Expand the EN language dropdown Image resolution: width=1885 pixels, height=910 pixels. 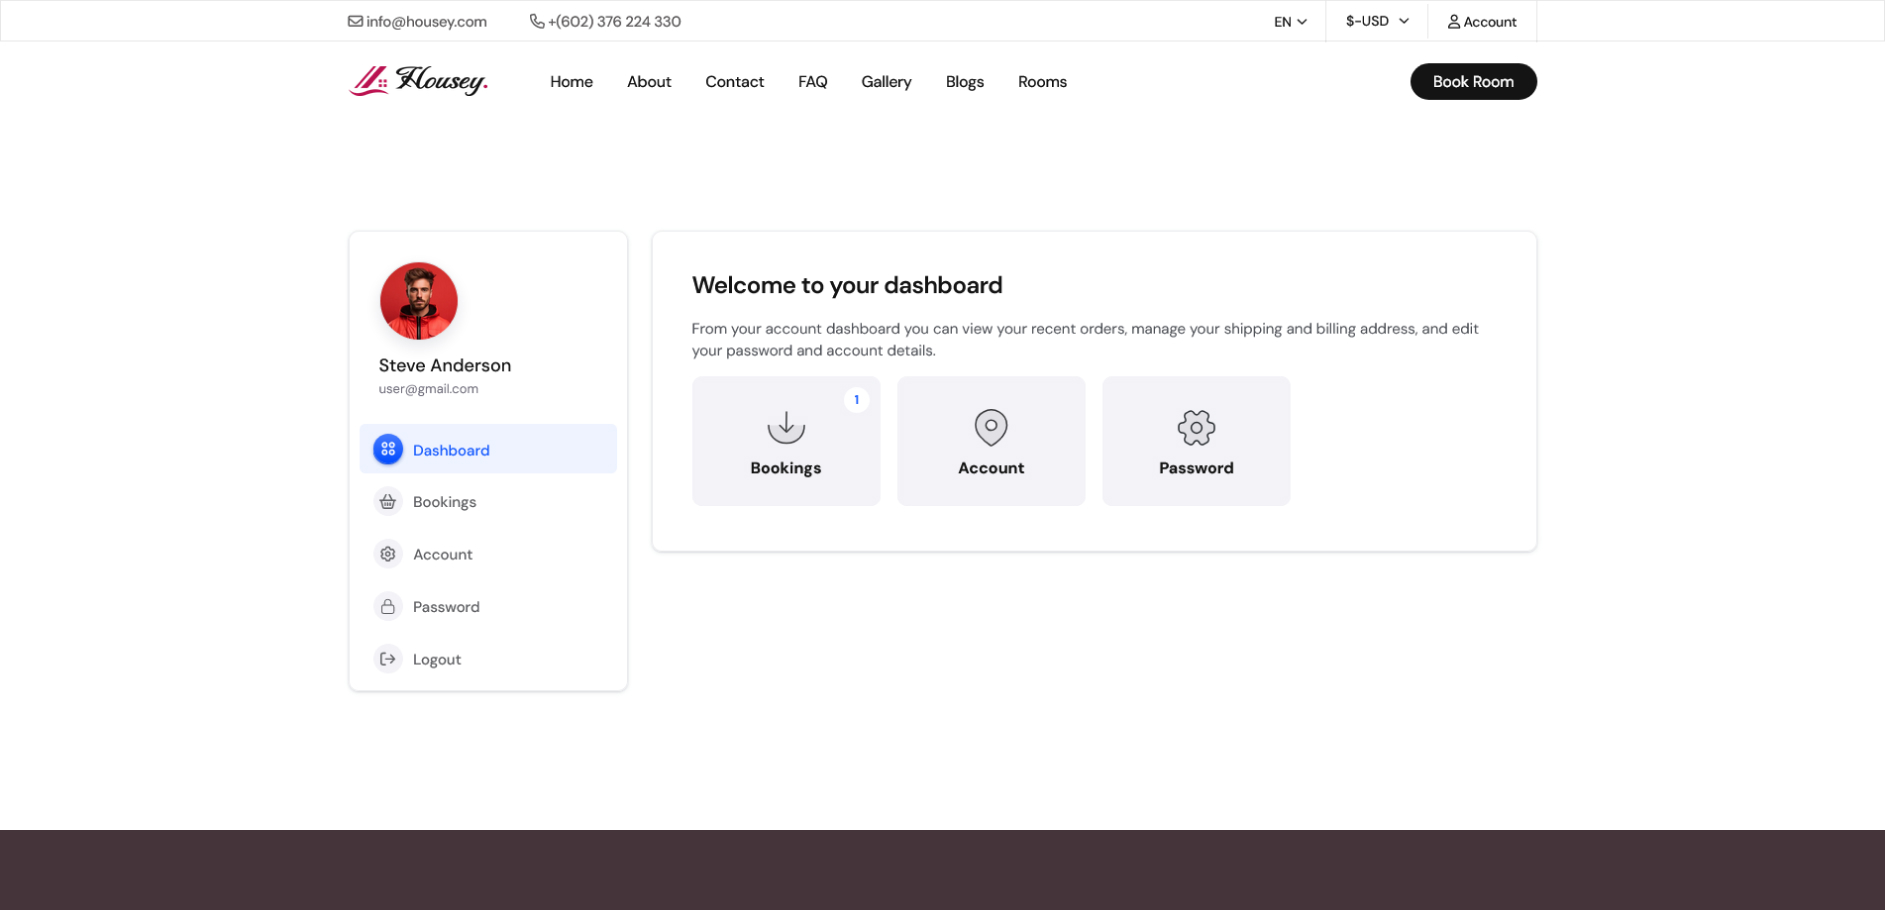coord(1290,22)
